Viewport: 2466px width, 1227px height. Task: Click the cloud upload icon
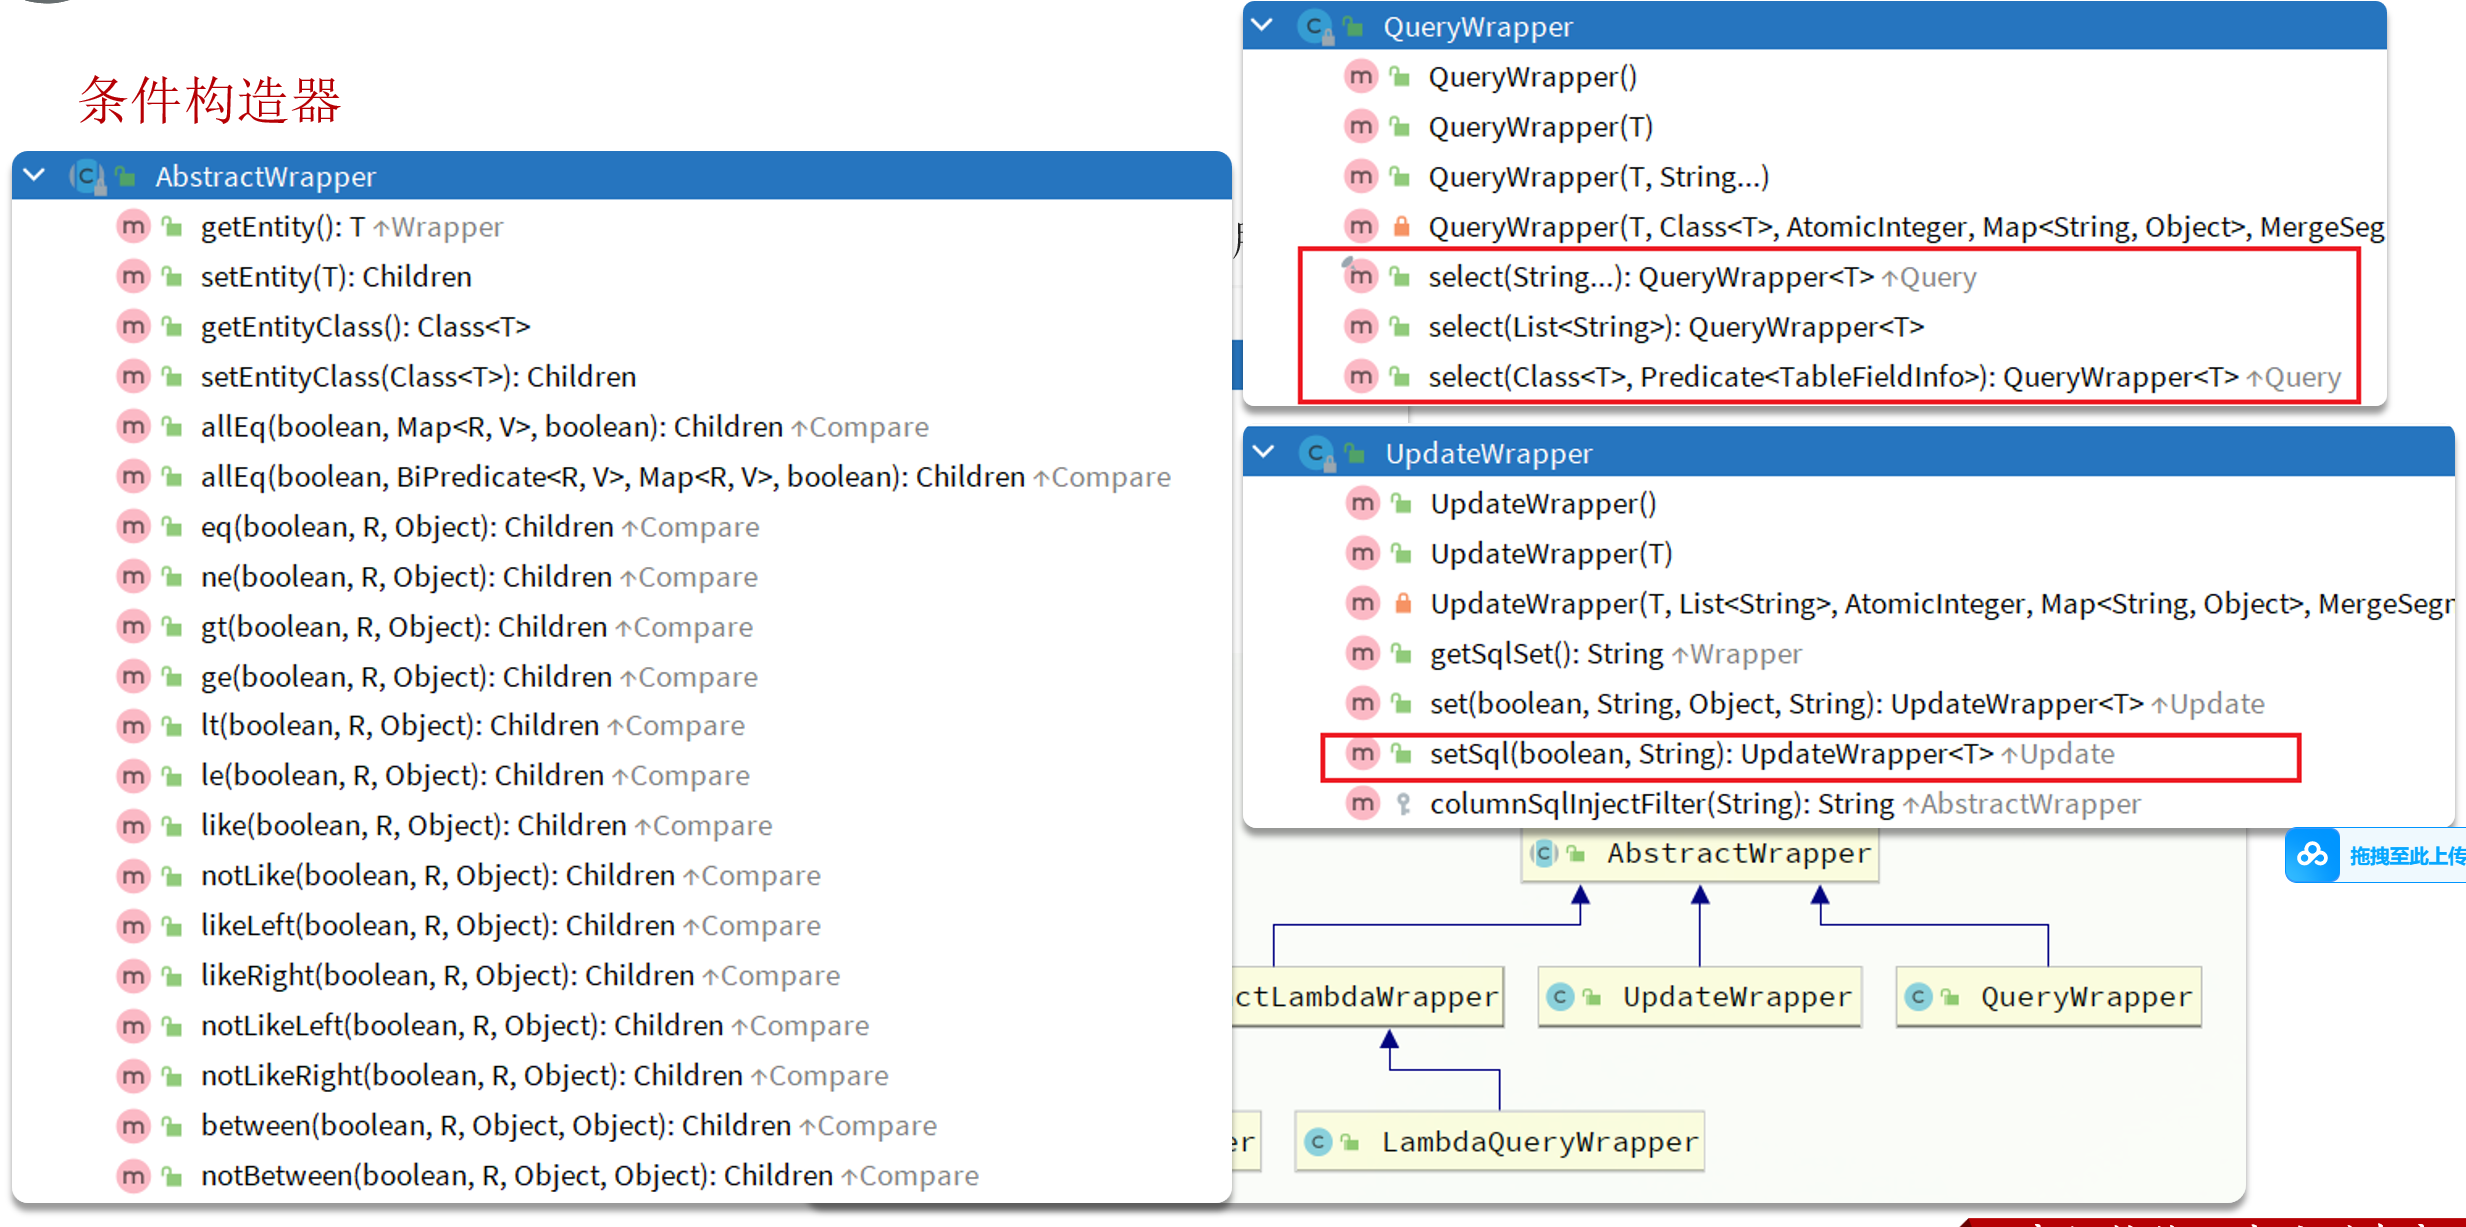[2312, 855]
